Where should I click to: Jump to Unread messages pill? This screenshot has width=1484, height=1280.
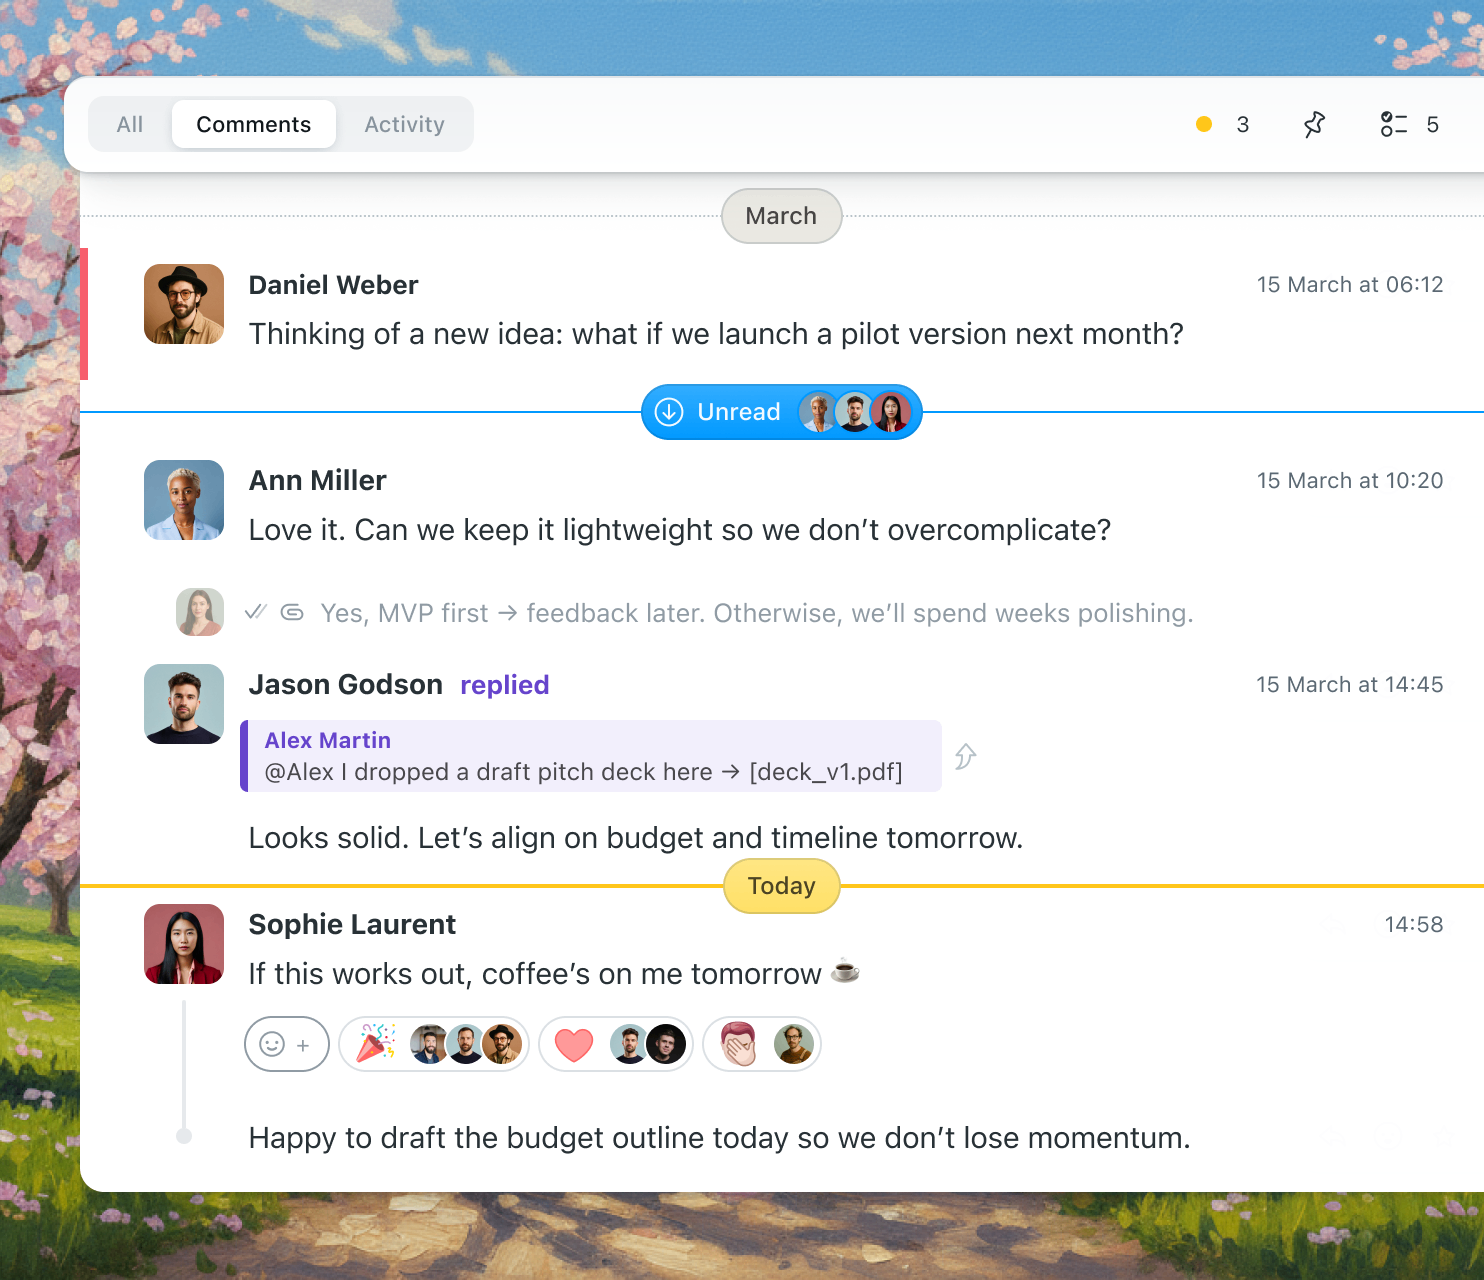point(781,412)
